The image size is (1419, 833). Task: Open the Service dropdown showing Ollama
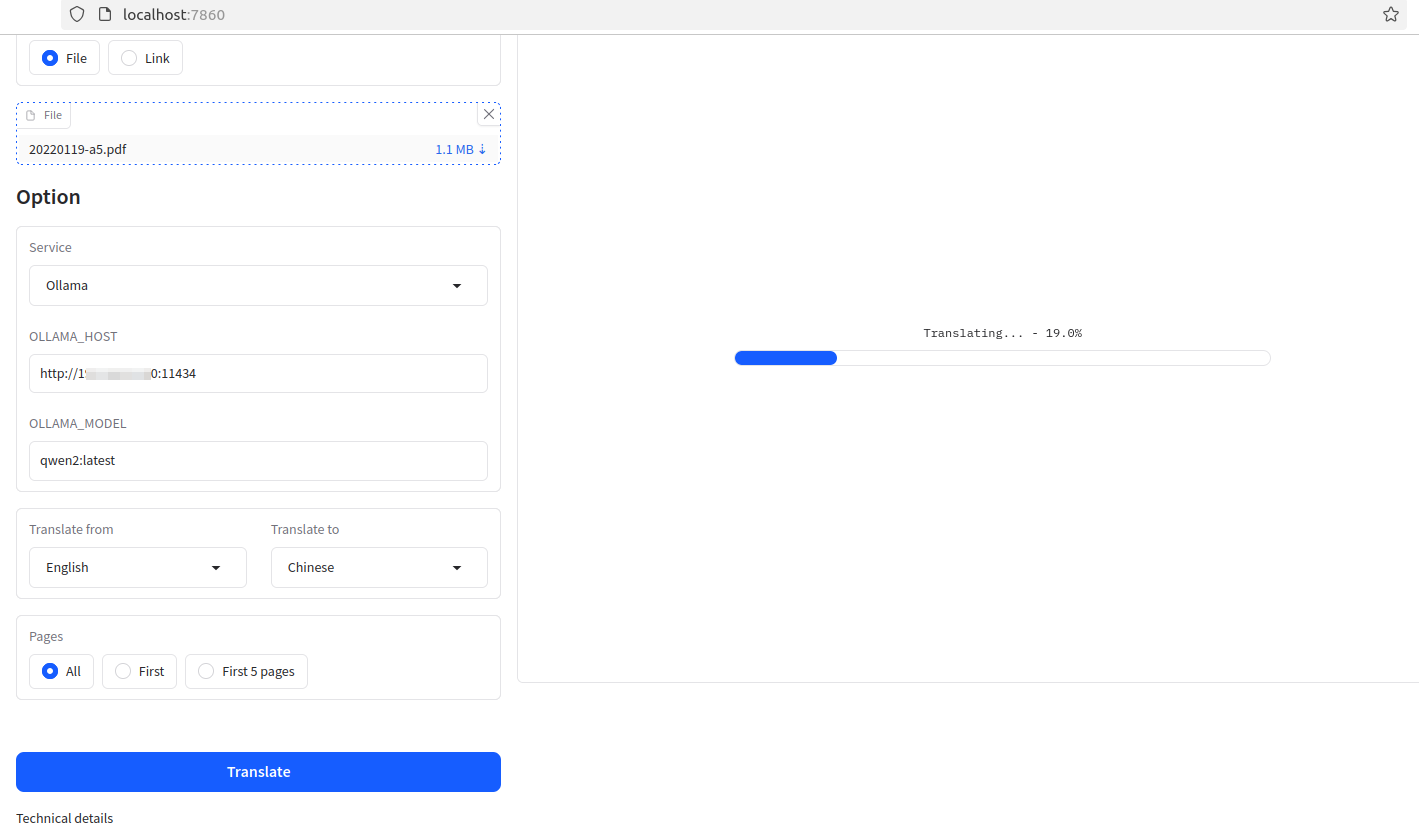(258, 285)
